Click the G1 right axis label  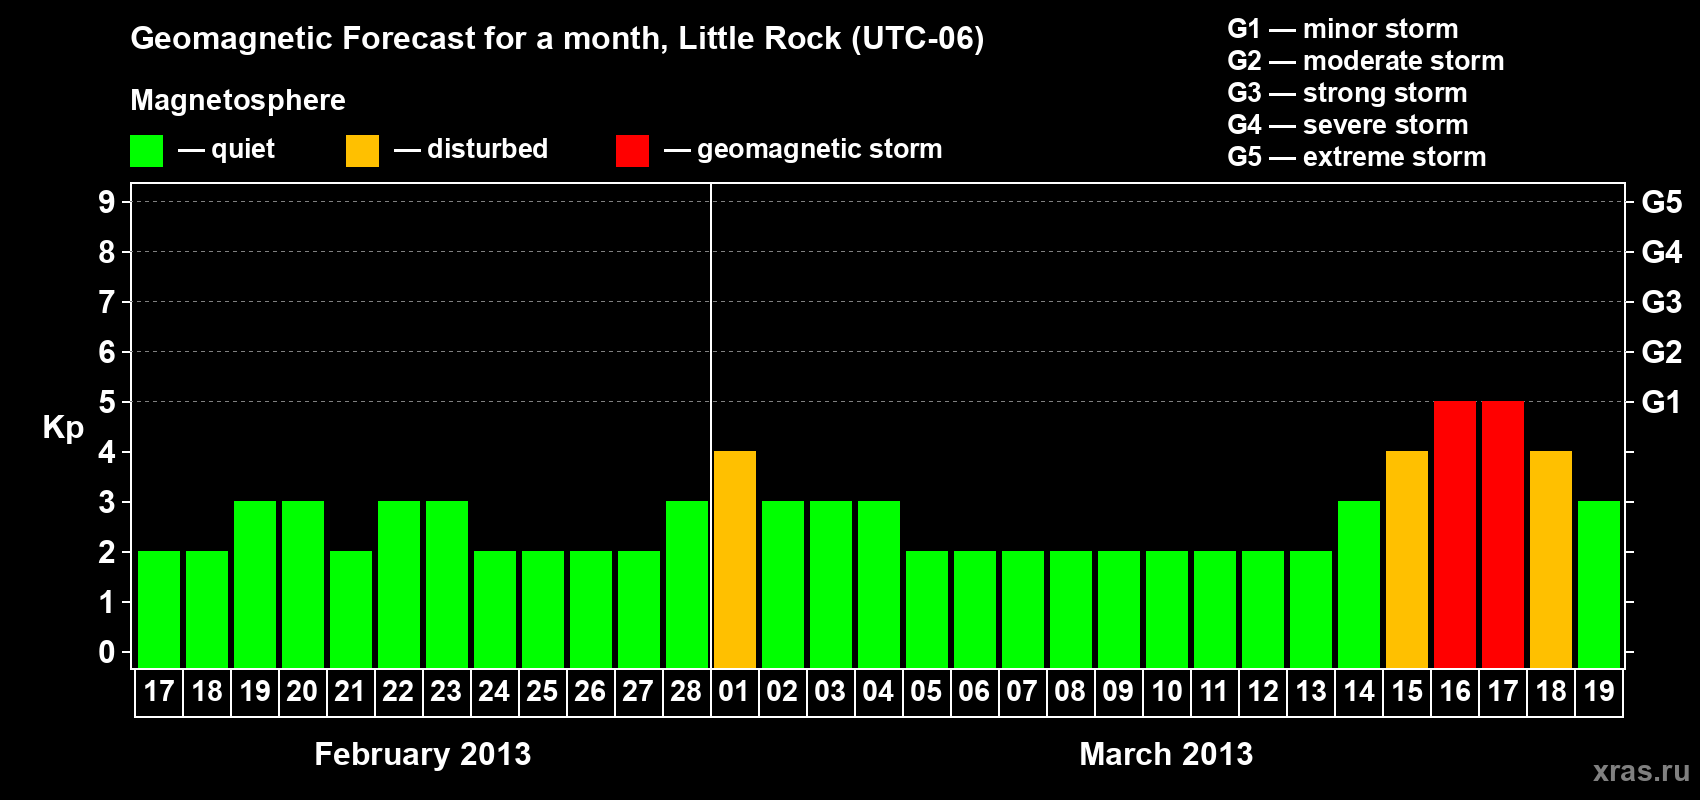1662,402
